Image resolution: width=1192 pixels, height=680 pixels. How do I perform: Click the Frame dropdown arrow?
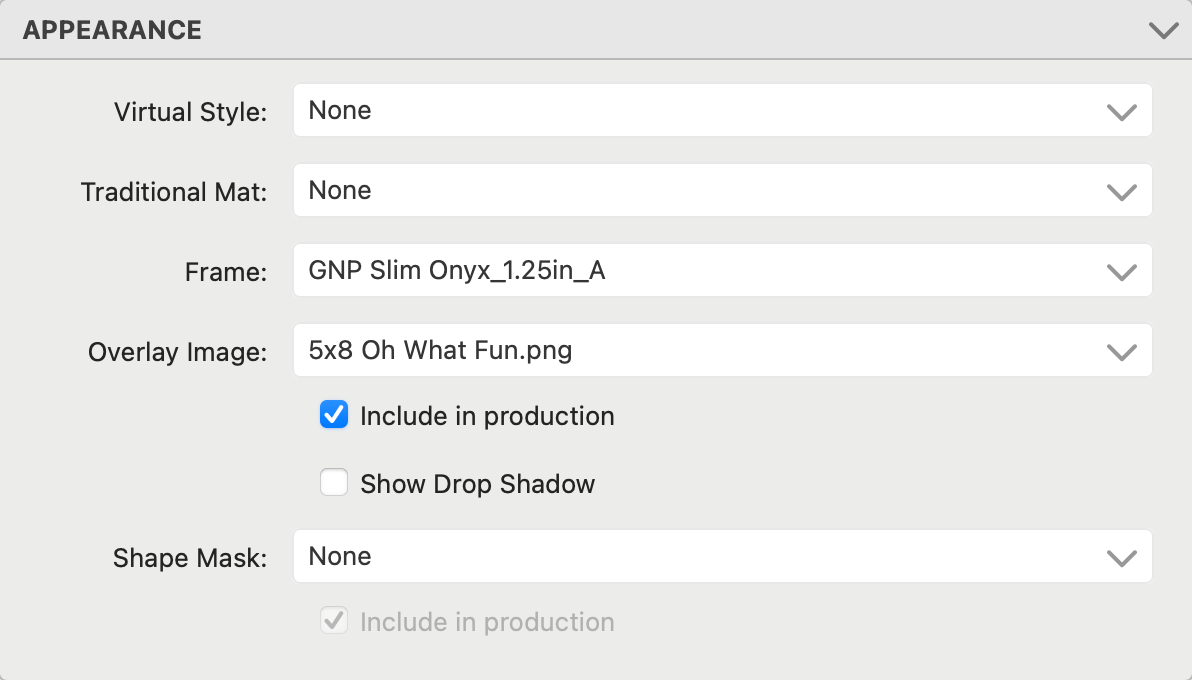pyautogui.click(x=1122, y=271)
